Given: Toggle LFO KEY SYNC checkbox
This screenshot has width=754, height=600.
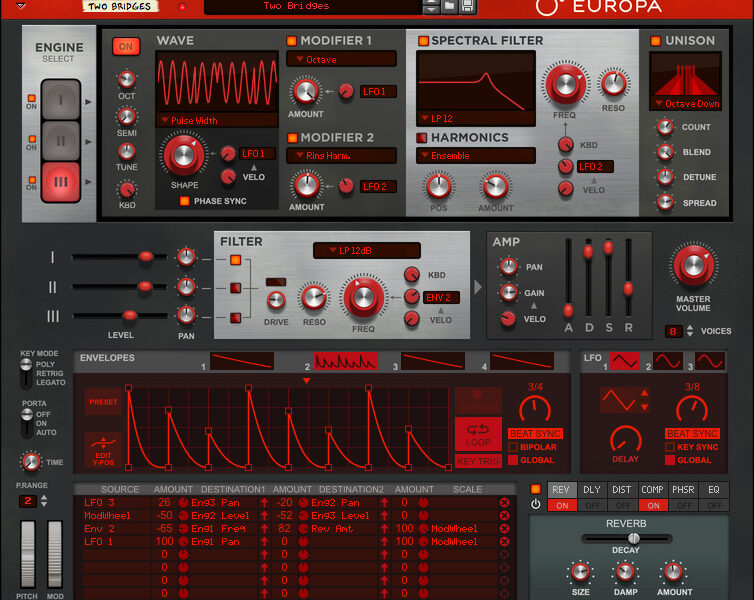Looking at the screenshot, I should 669,447.
